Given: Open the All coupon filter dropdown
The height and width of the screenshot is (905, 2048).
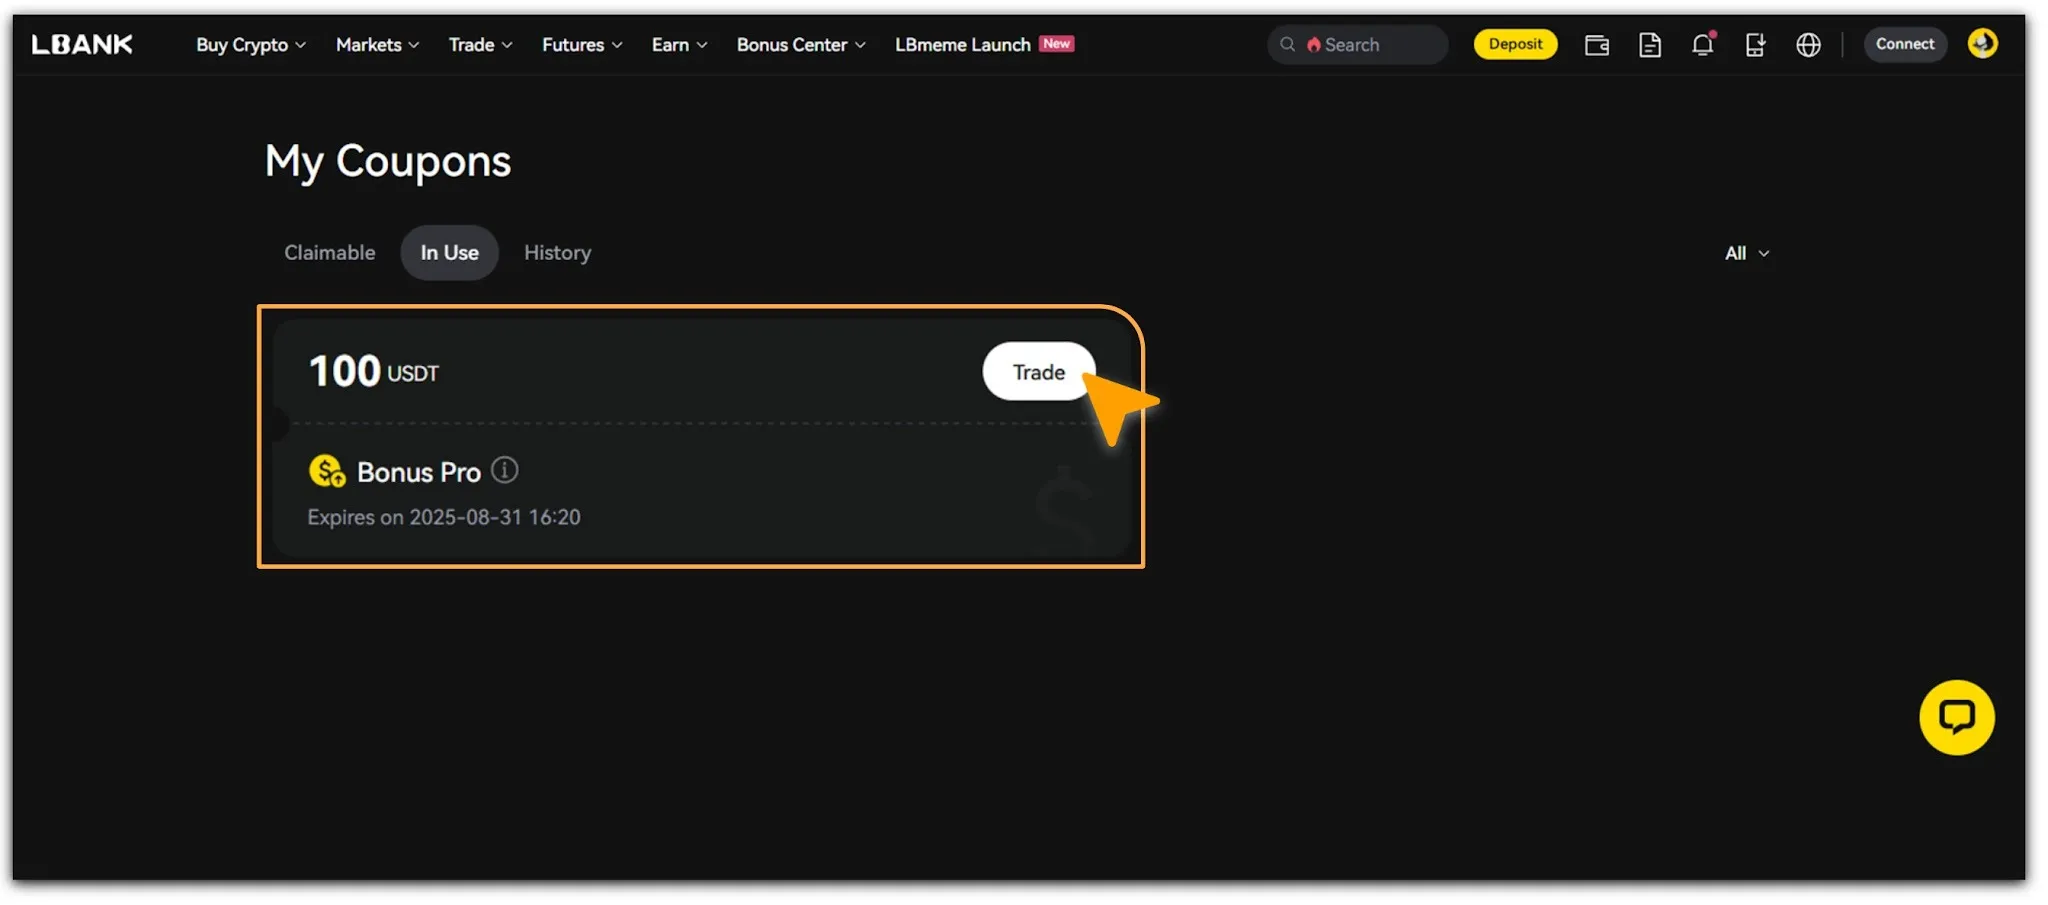Looking at the screenshot, I should pos(1747,254).
